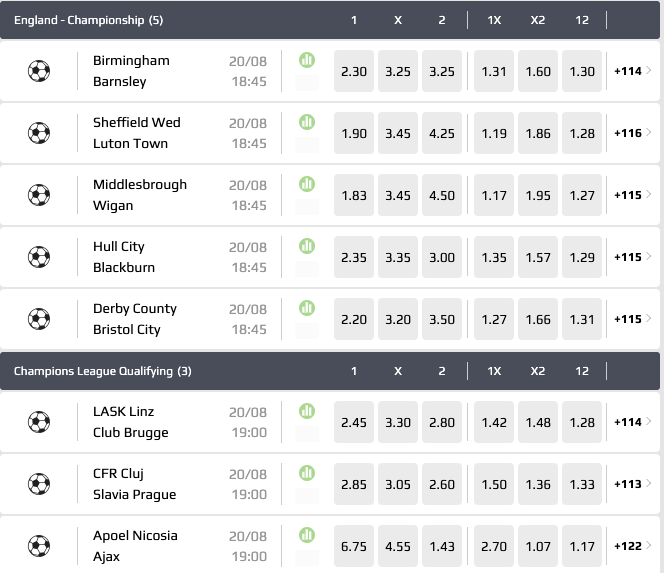The width and height of the screenshot is (664, 573).
Task: Open green statistics icon for Sheffield Wed match
Action: (x=307, y=122)
